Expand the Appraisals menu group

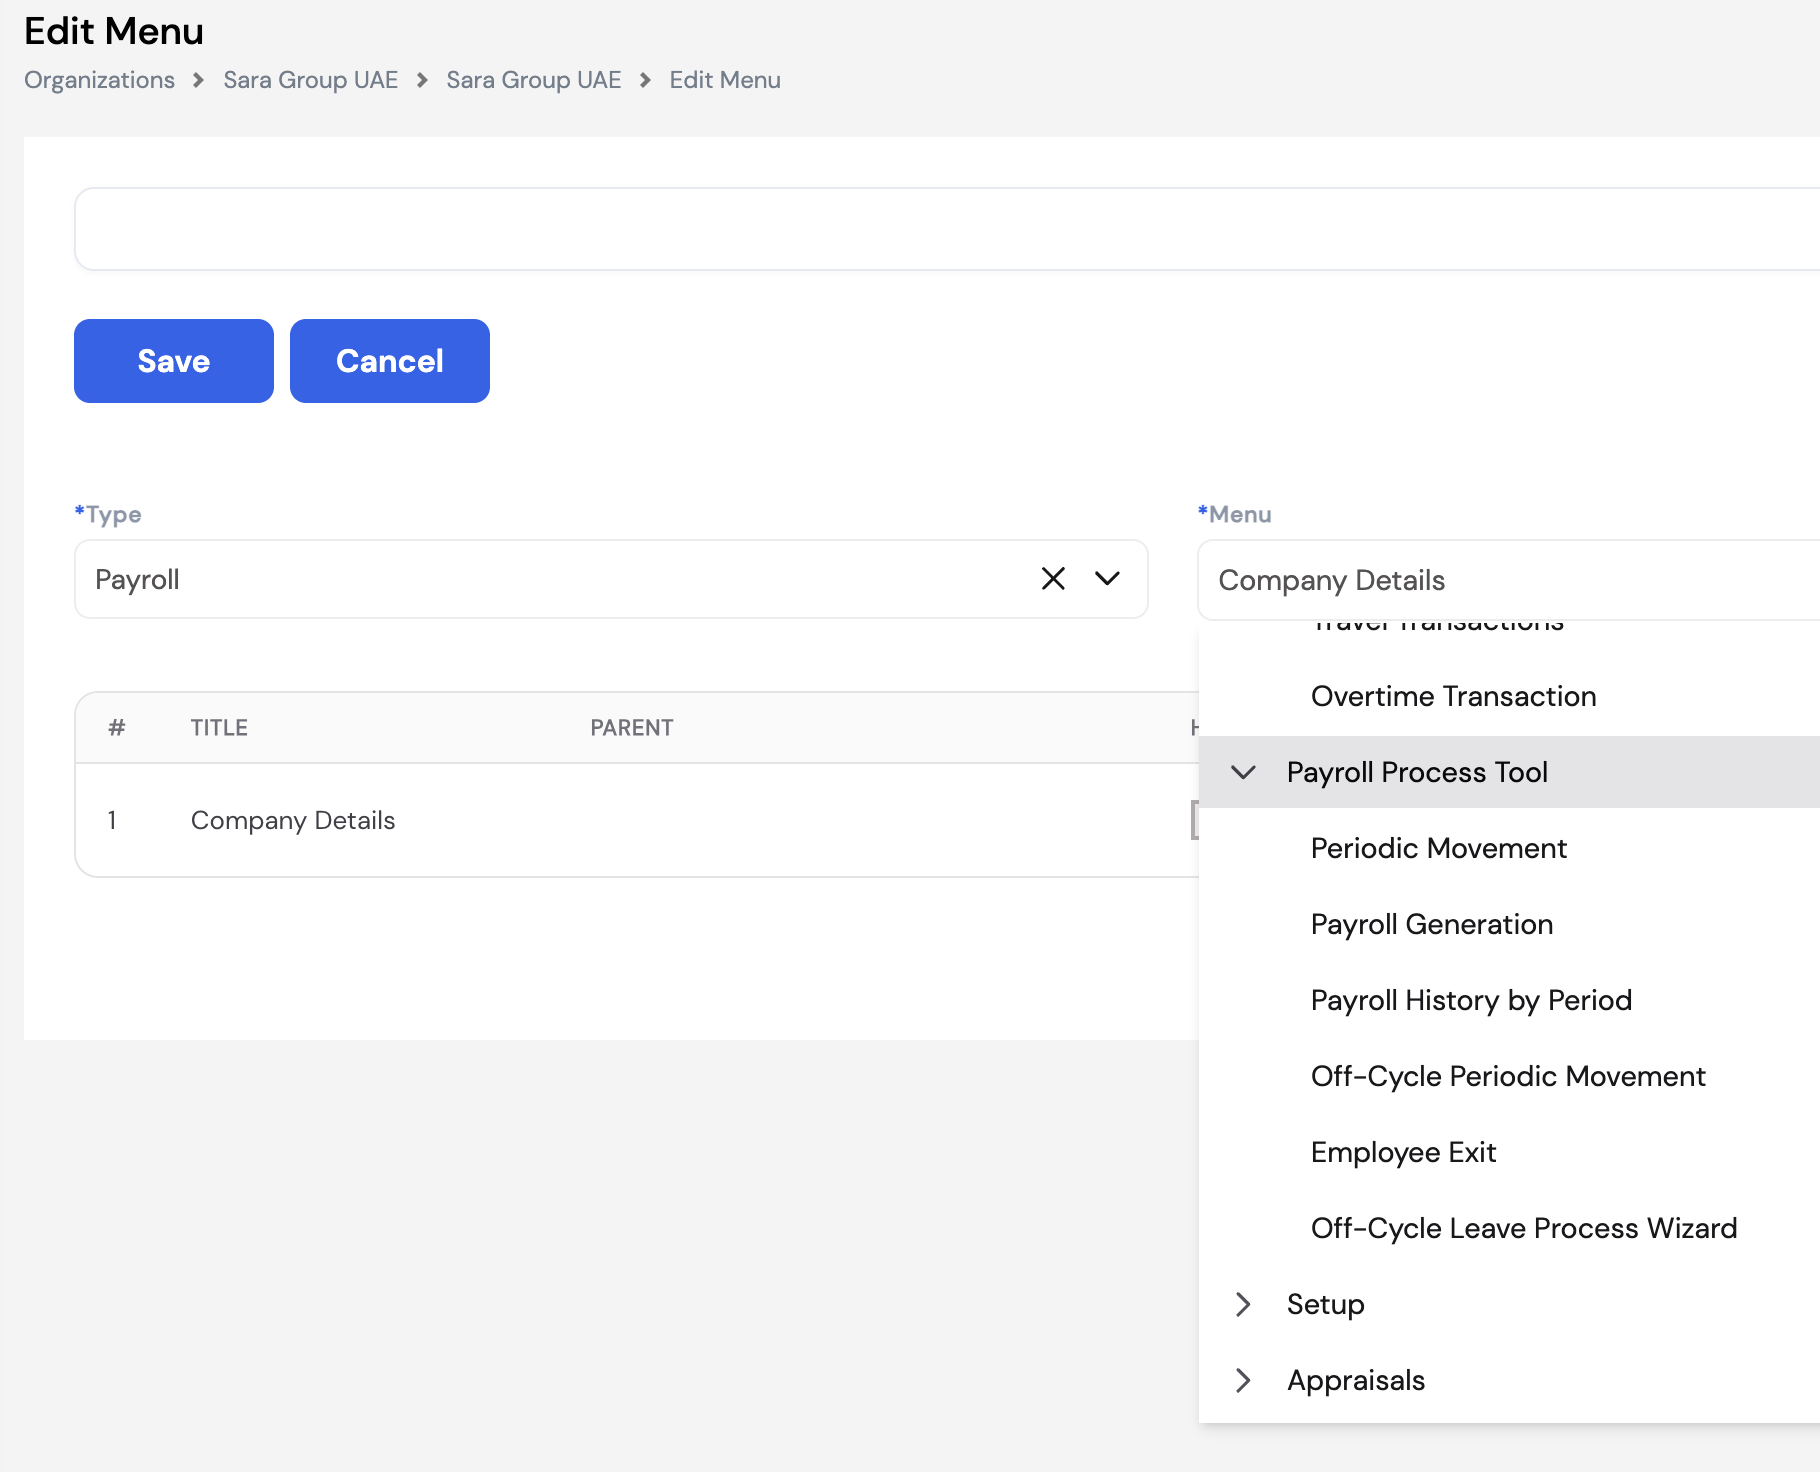pos(1243,1380)
